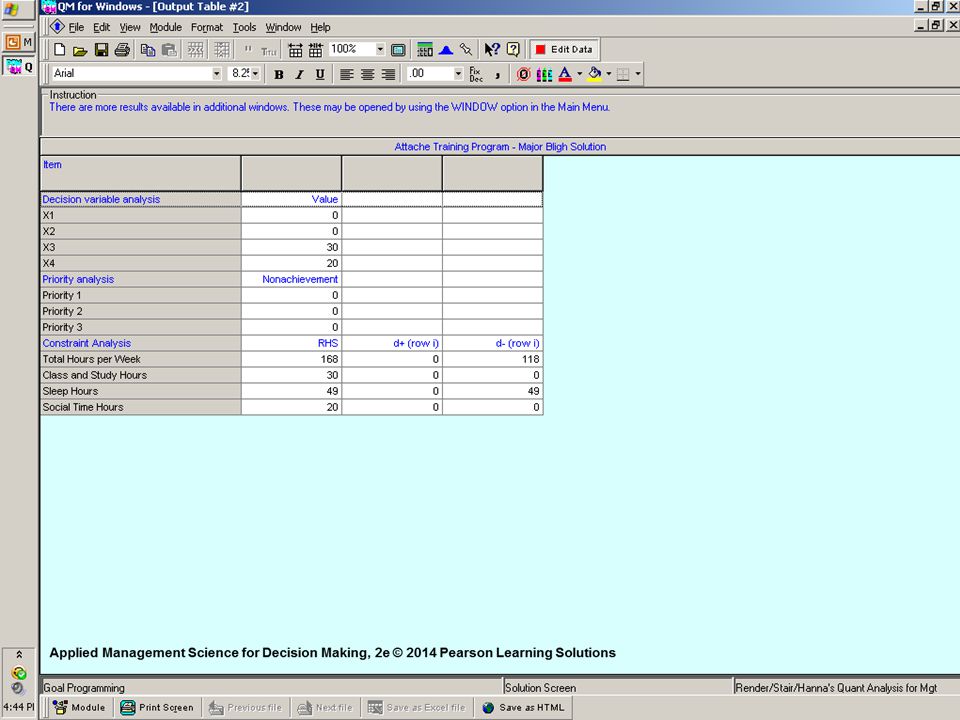Open the normal distribution curve icon
Screen dimensions: 960x720
point(446,50)
